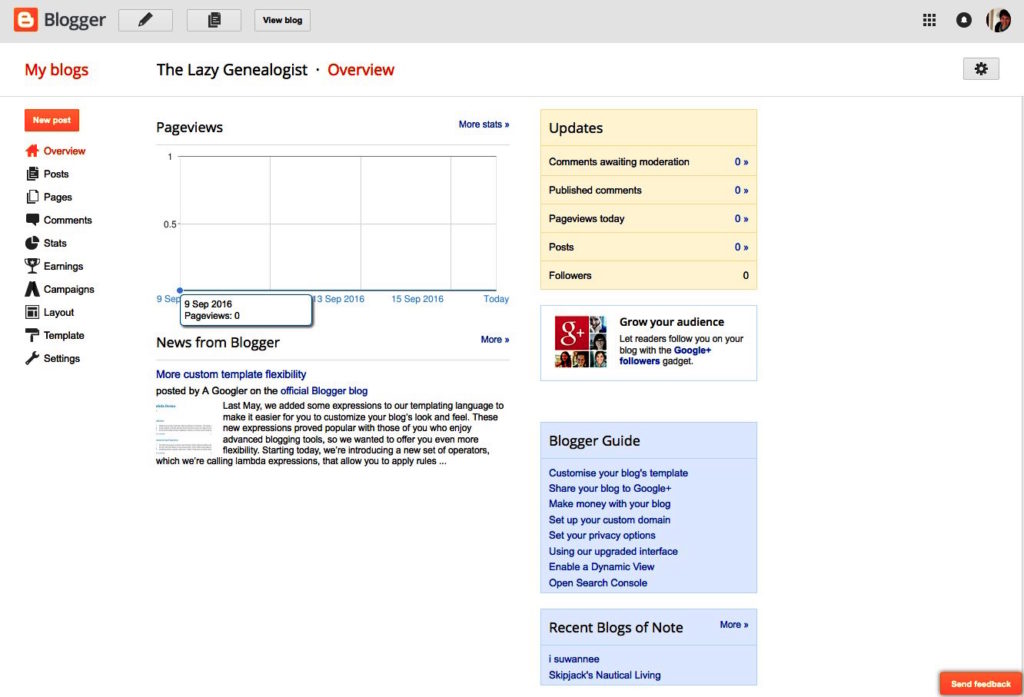Click the account profile avatar
This screenshot has height=697, width=1024.
point(999,20)
